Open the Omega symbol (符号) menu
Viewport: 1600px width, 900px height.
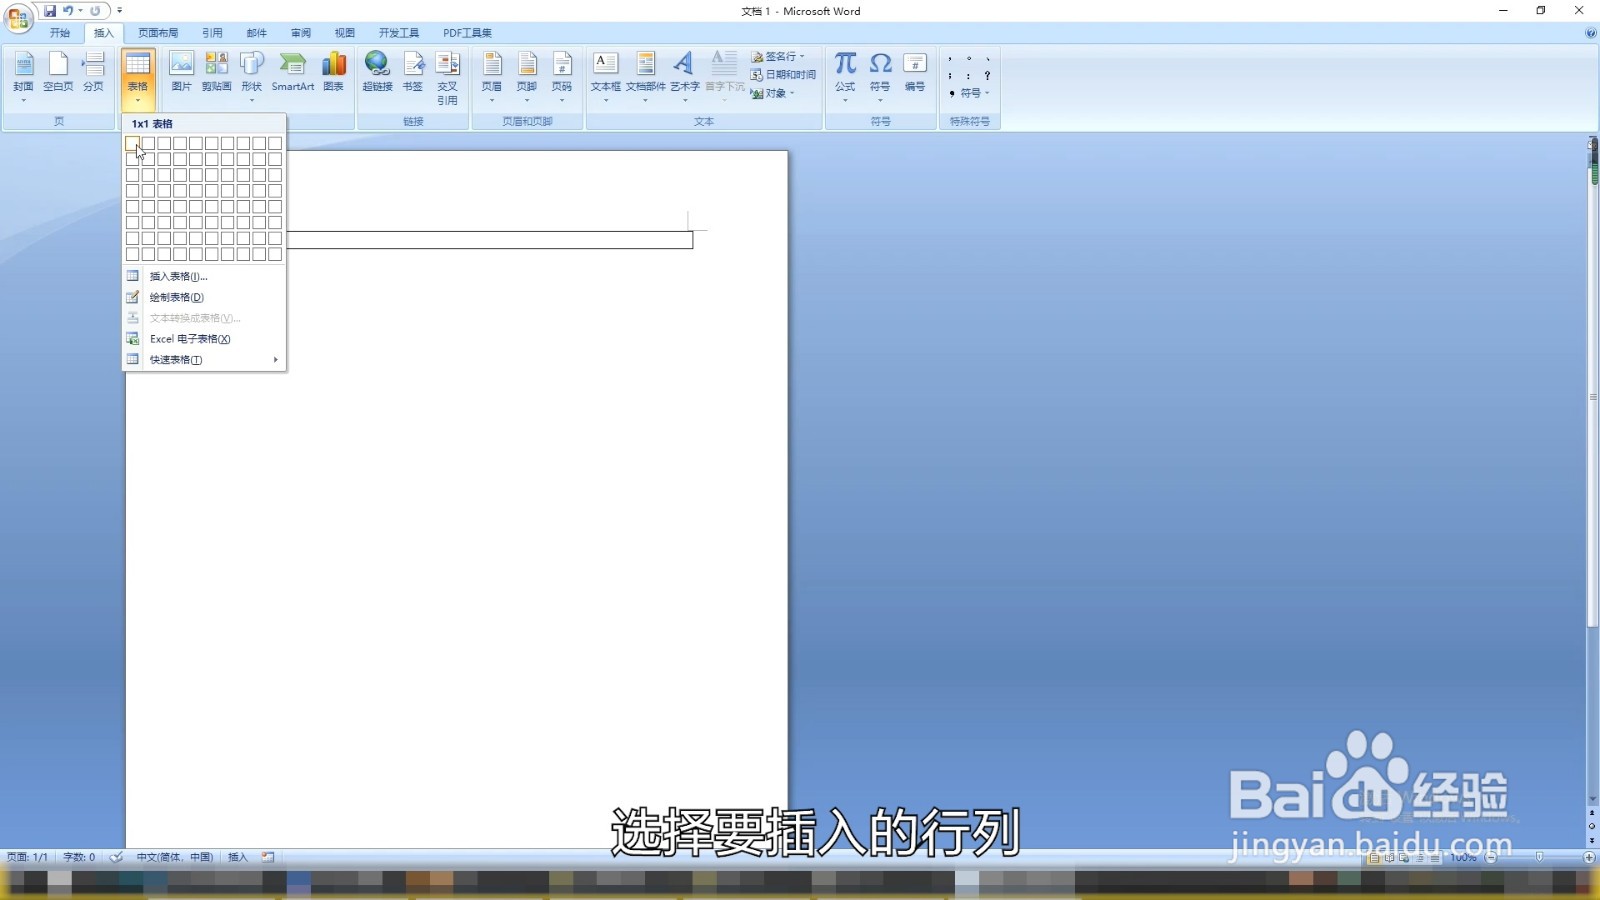coord(880,77)
